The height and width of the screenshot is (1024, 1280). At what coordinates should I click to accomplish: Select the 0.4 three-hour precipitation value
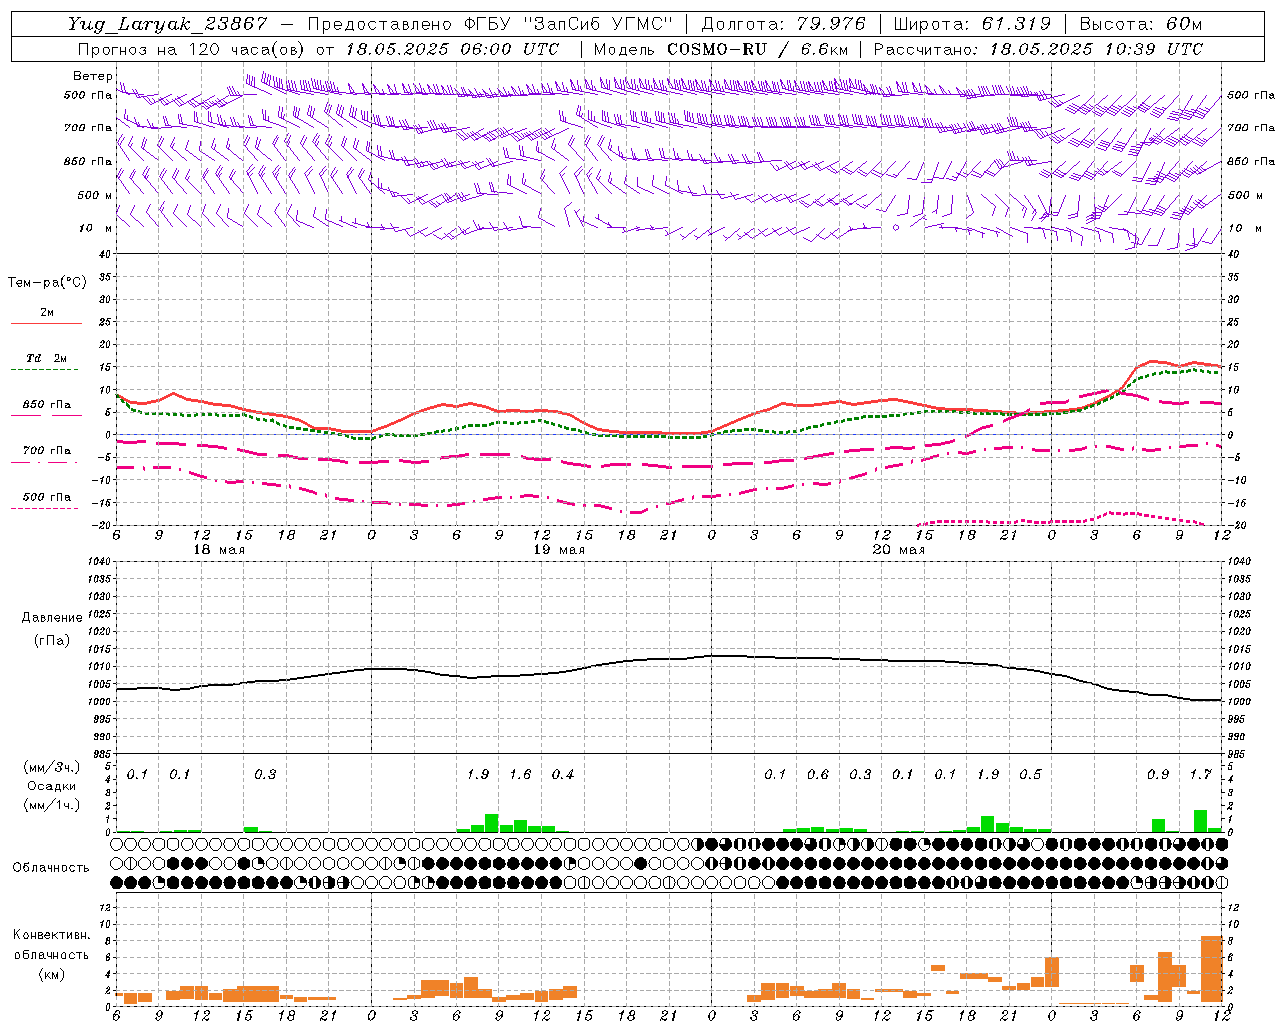tap(563, 774)
